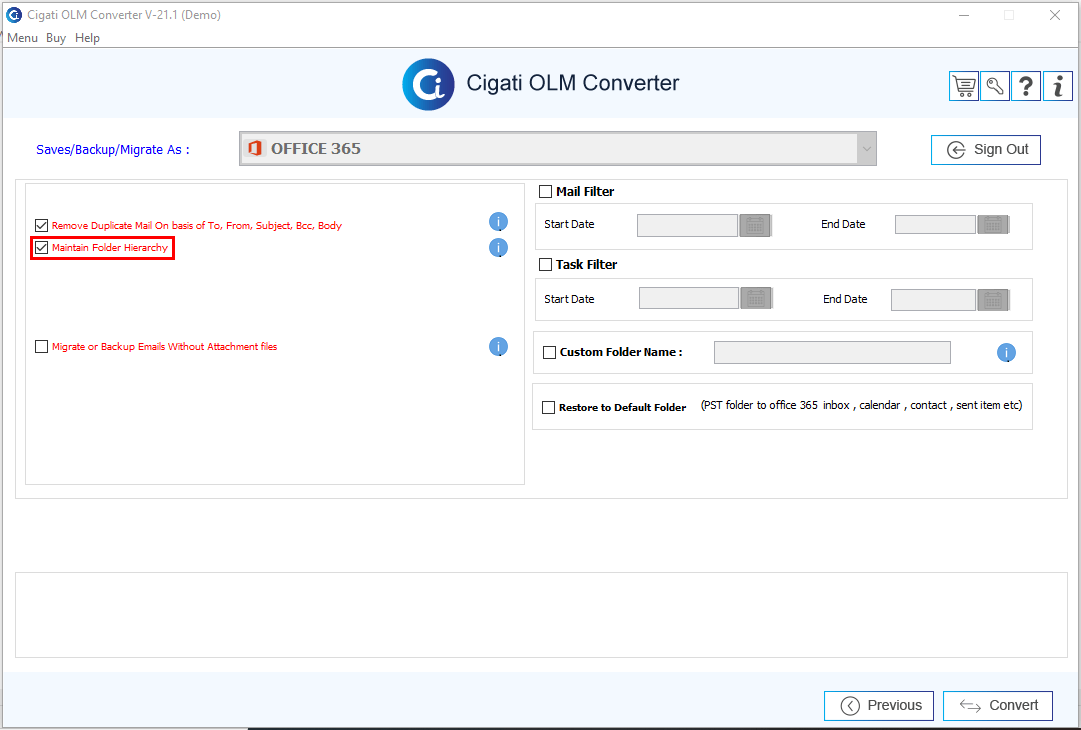Start conversion with Convert button

pyautogui.click(x=998, y=705)
